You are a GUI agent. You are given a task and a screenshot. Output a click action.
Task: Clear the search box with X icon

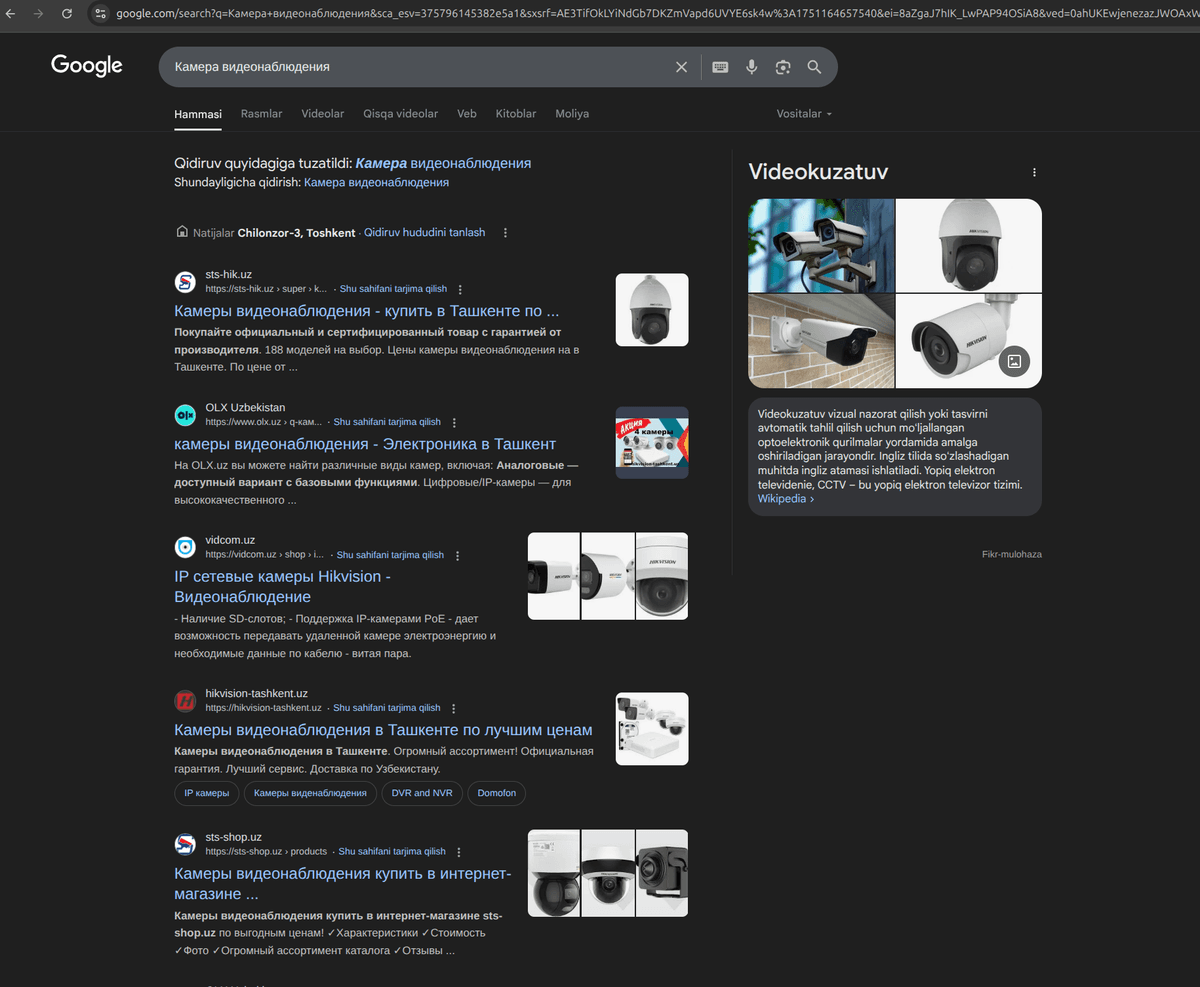click(681, 67)
